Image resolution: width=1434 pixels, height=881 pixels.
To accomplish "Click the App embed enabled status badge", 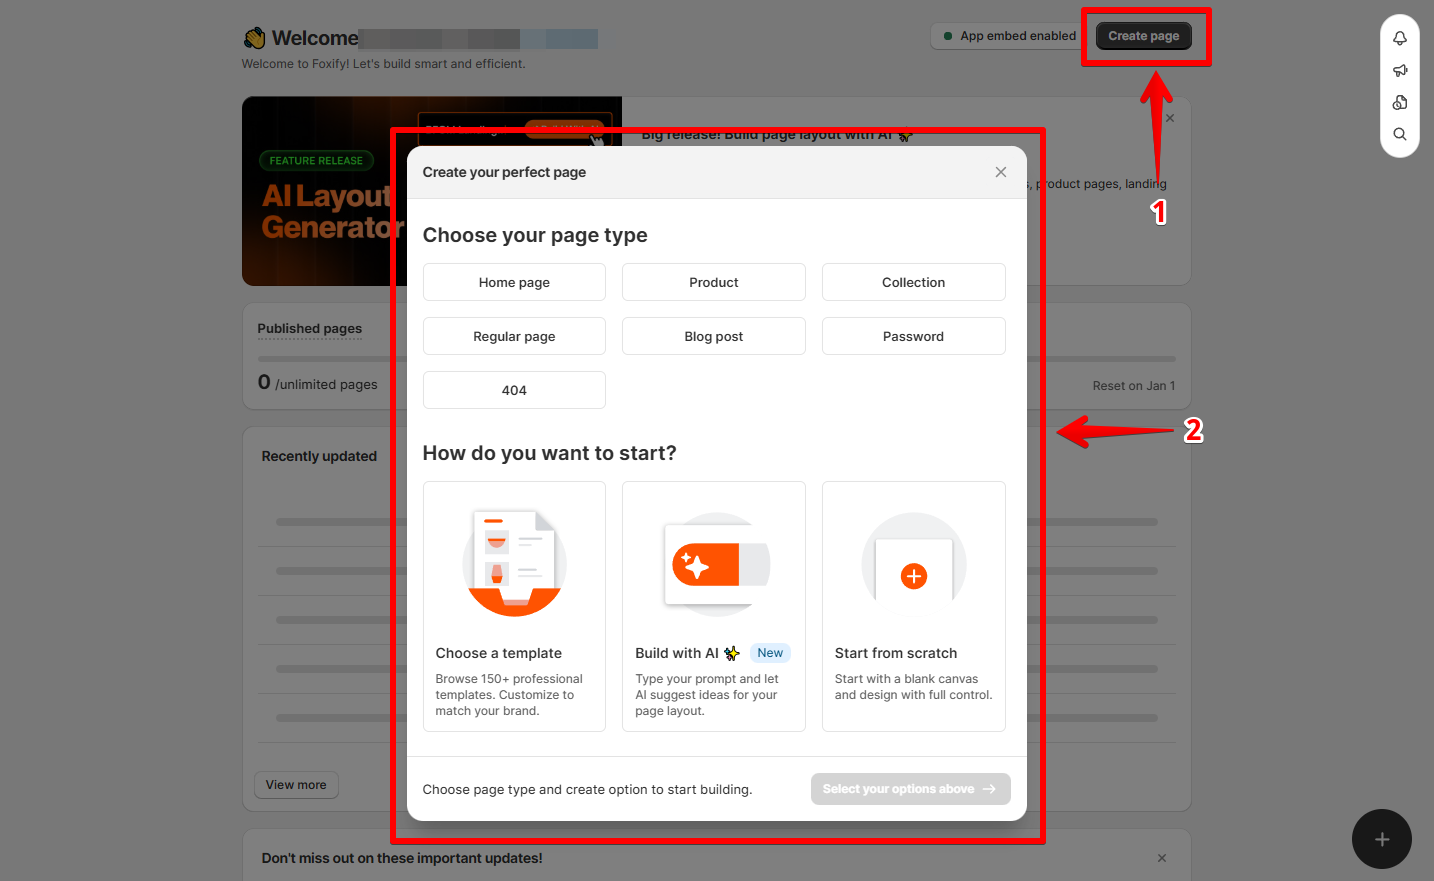I will (x=1010, y=36).
